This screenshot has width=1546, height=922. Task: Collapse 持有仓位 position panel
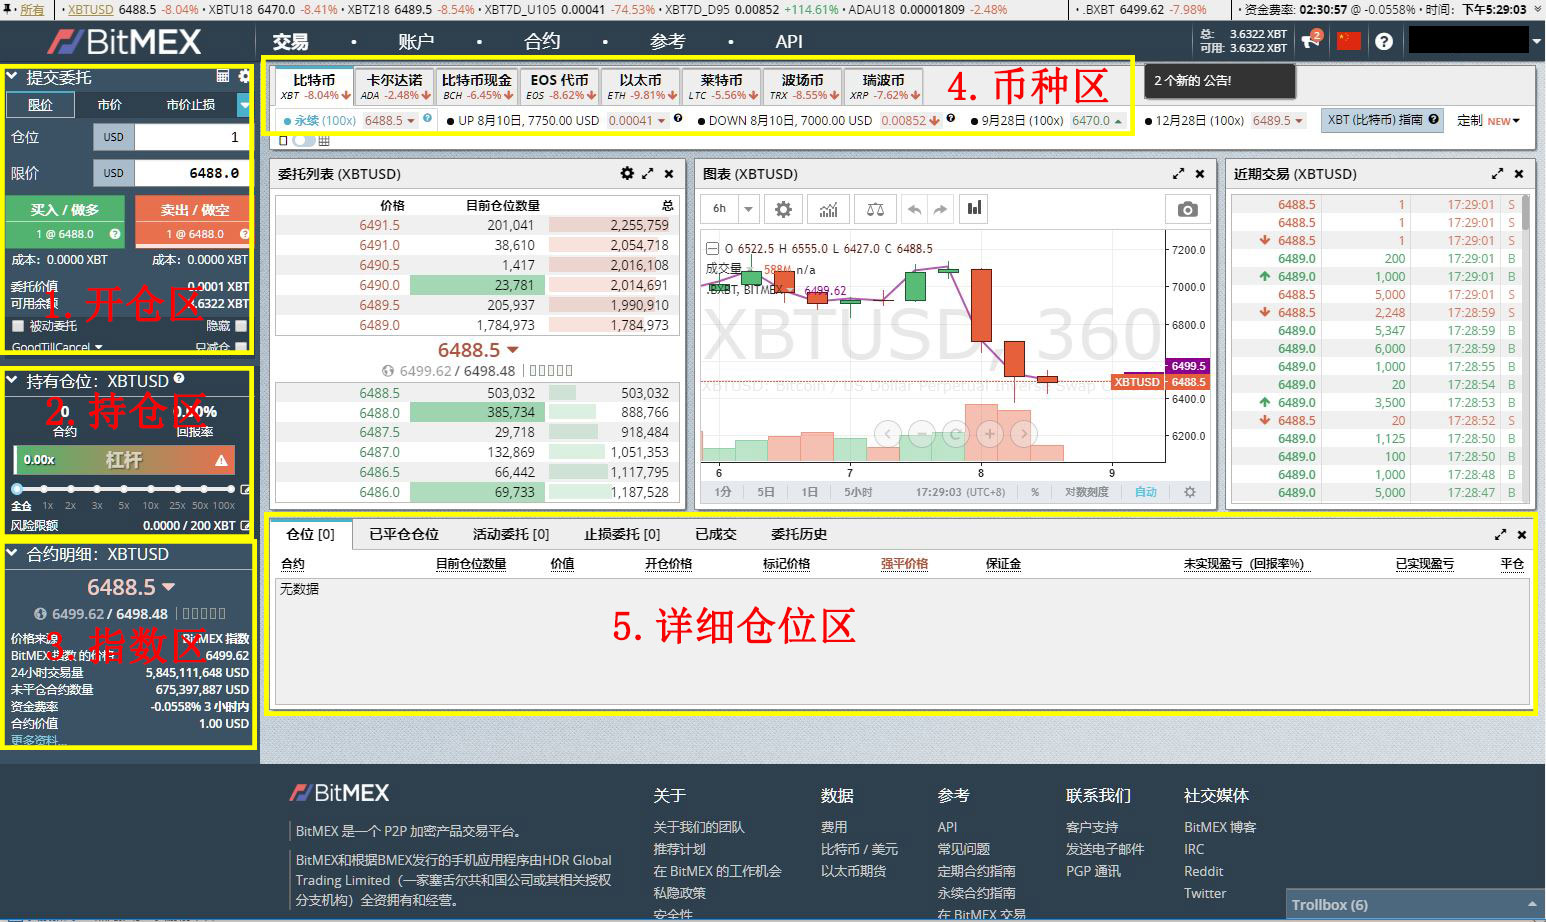[x=12, y=381]
